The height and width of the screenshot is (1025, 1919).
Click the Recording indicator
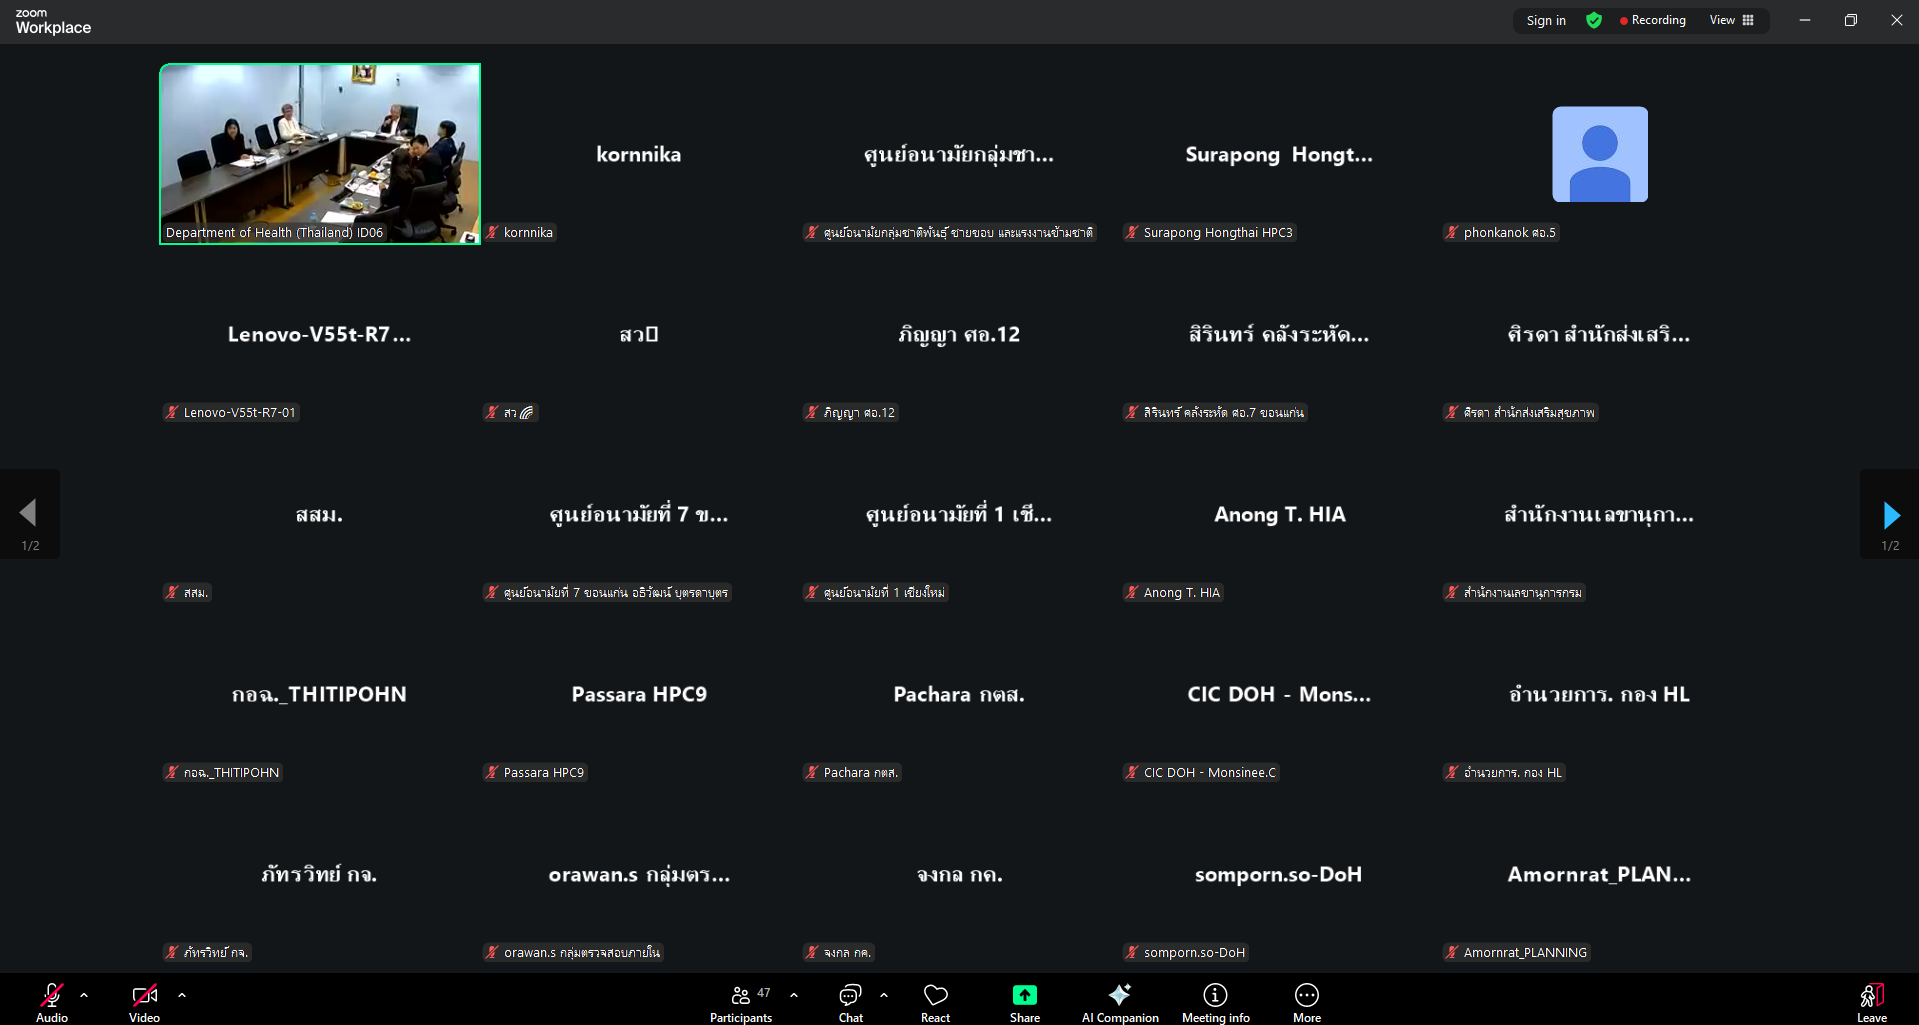coord(1652,20)
